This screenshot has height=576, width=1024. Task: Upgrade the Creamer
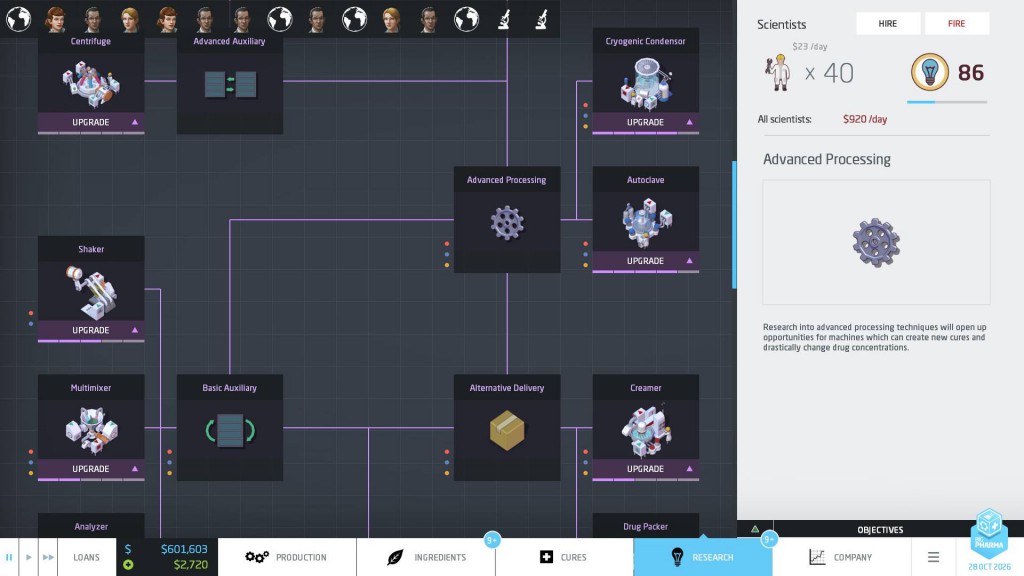click(x=645, y=469)
